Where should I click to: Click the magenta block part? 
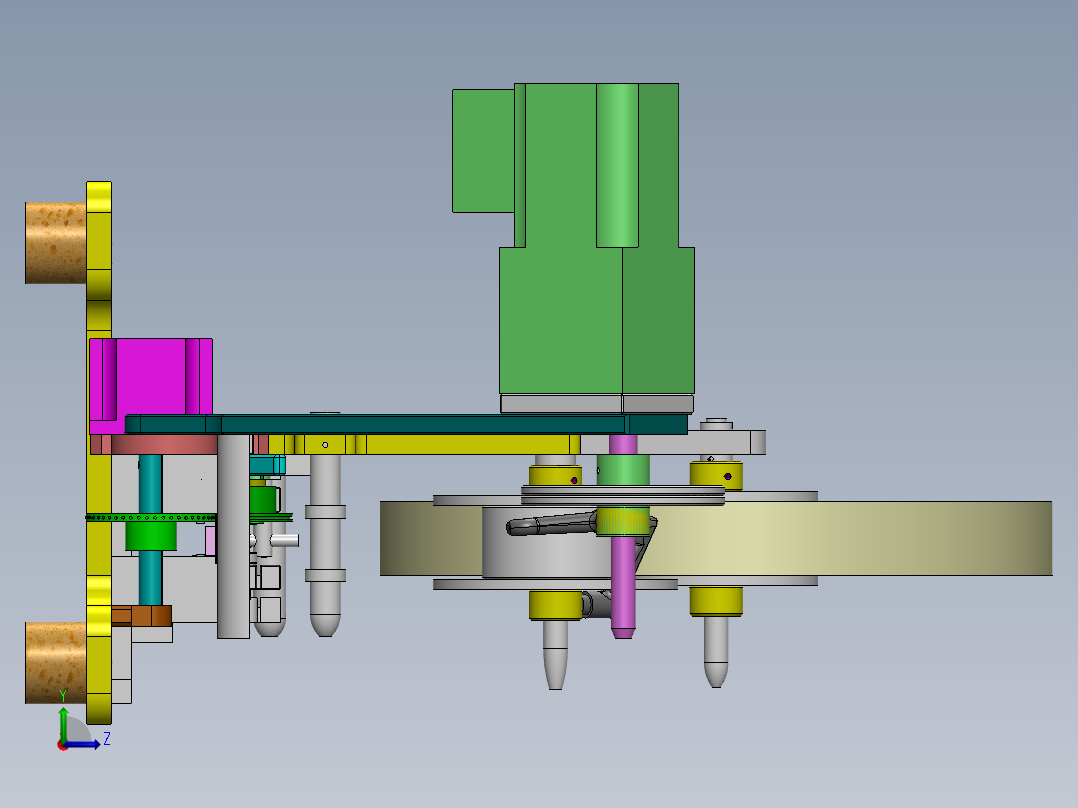click(x=151, y=385)
